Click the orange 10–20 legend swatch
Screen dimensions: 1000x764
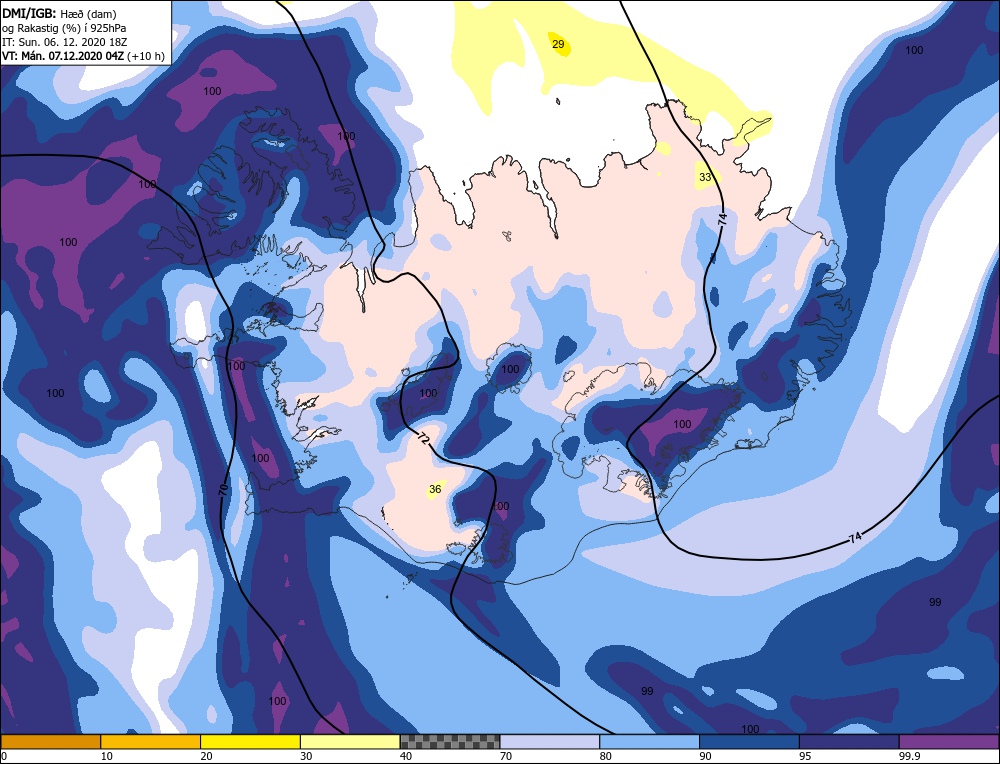click(151, 742)
